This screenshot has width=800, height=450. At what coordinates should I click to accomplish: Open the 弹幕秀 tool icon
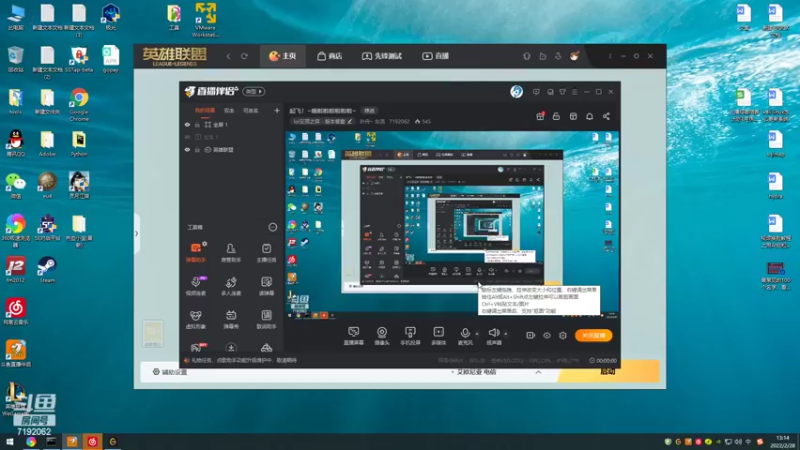tap(231, 319)
